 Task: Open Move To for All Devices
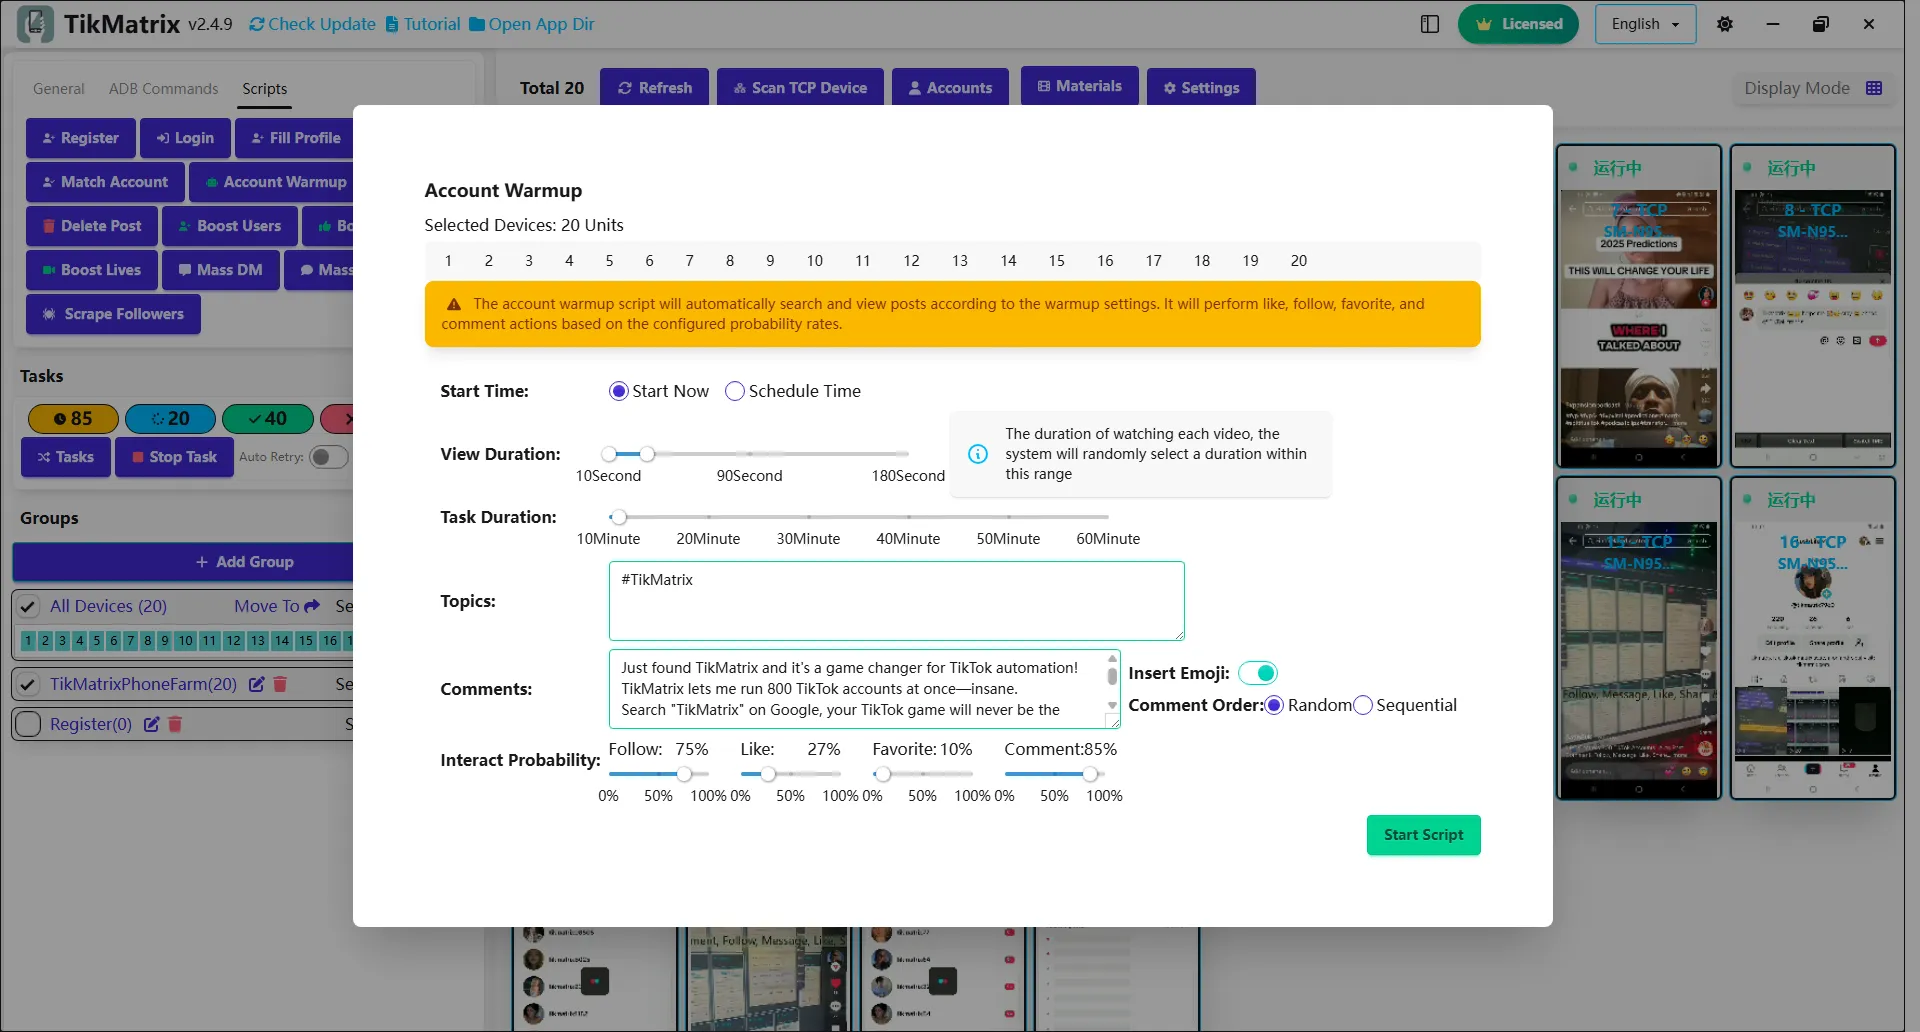276,606
